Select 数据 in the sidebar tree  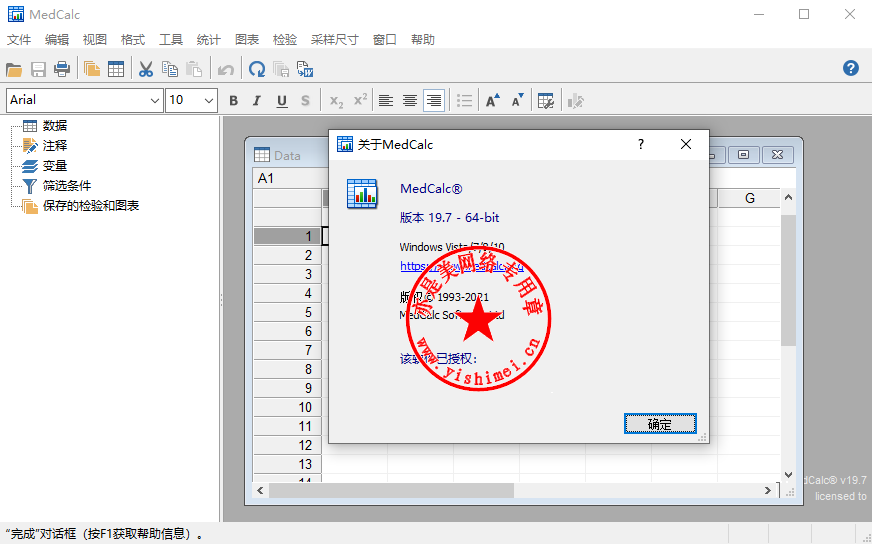(54, 126)
